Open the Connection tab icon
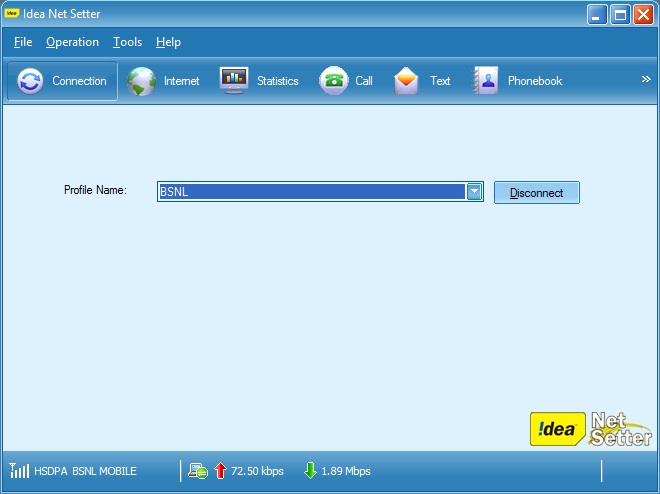This screenshot has height=494, width=660. [x=30, y=81]
